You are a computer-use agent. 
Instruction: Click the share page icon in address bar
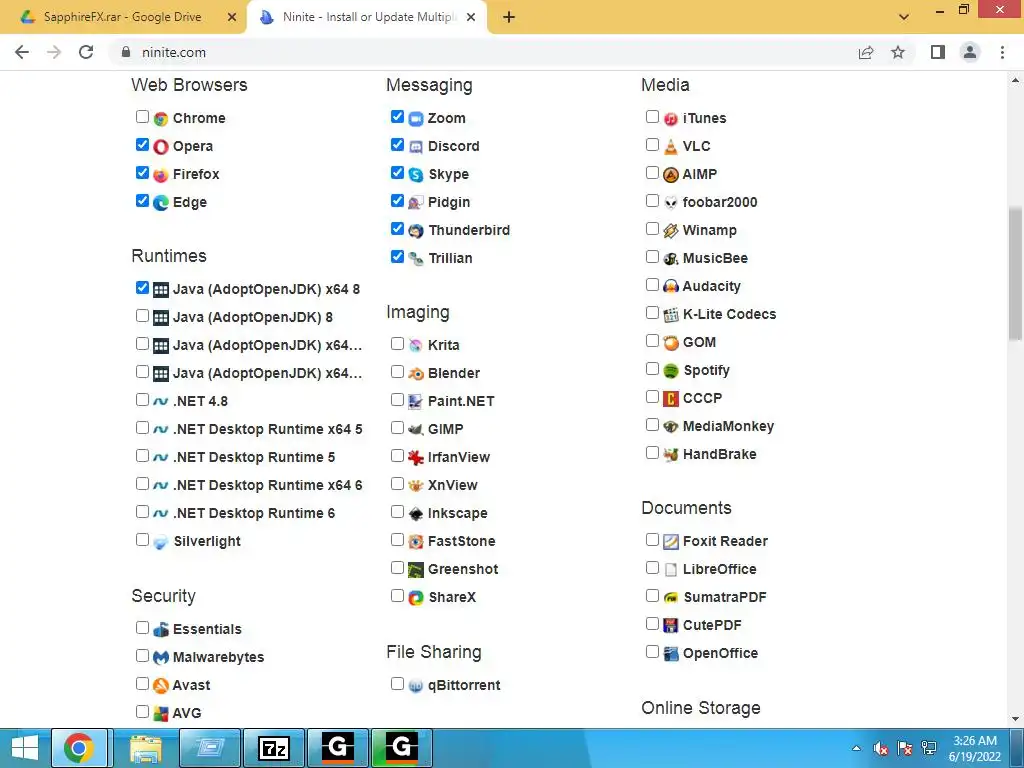coord(866,52)
